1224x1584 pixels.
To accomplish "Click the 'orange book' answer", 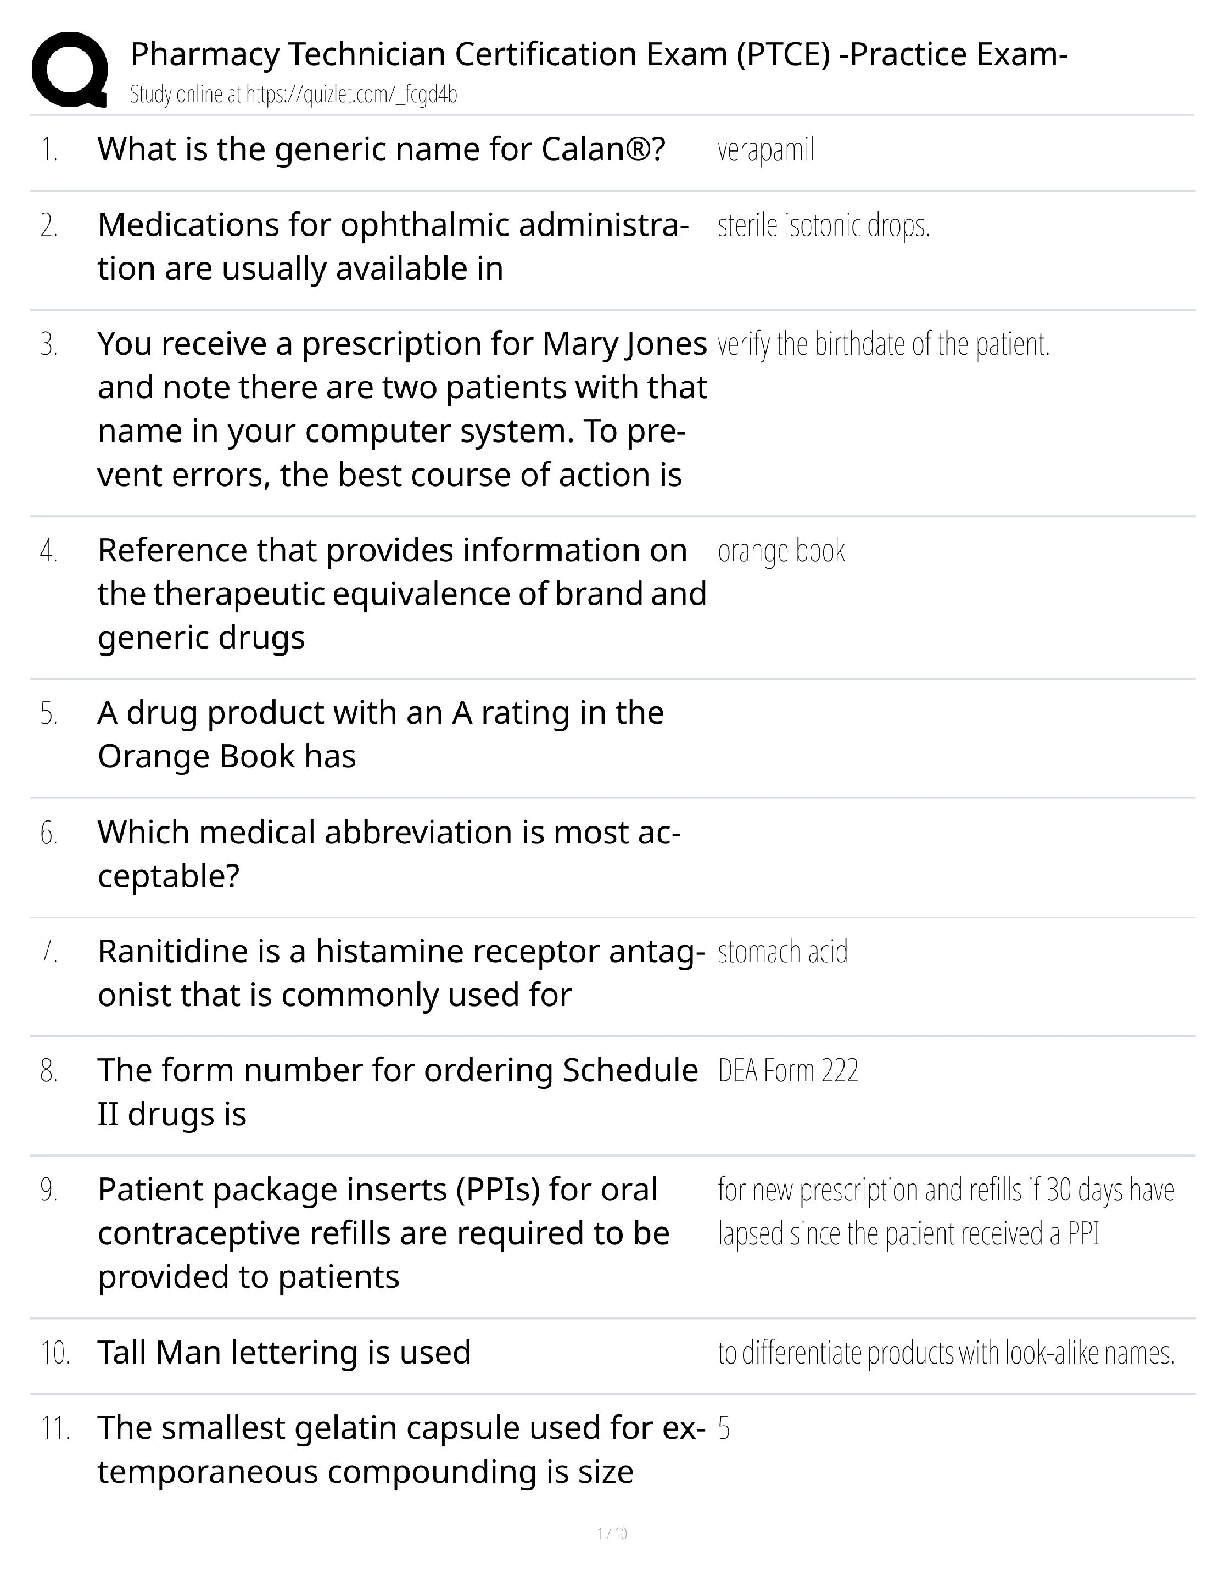I will point(781,552).
